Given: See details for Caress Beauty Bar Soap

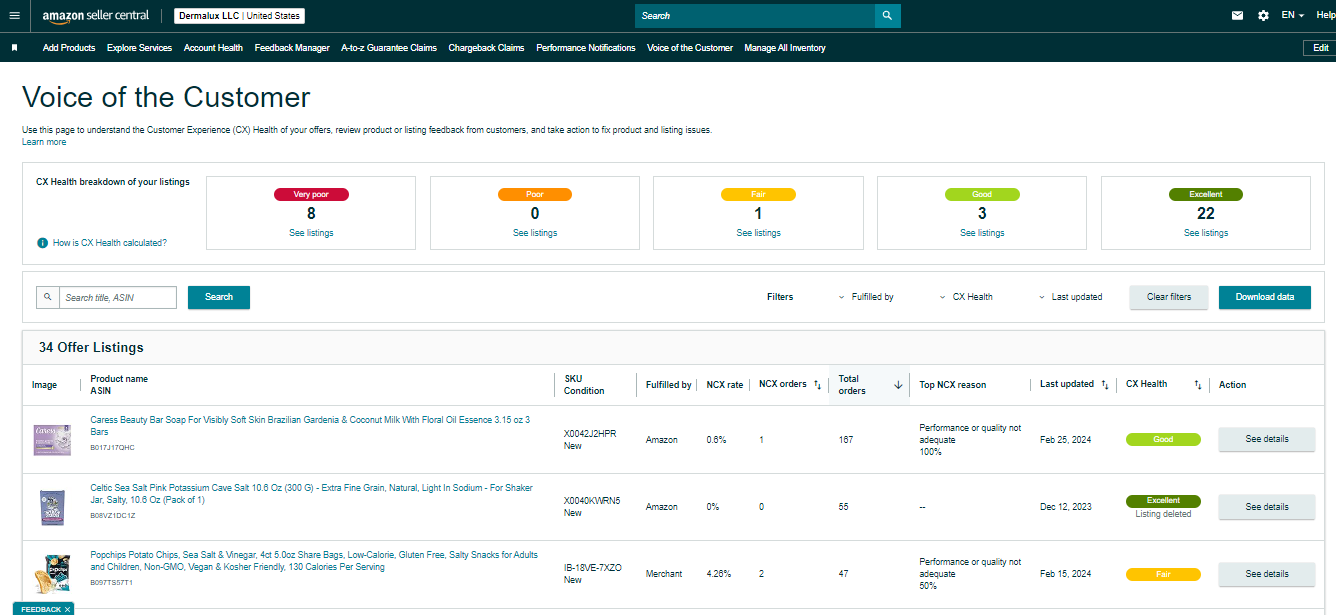Looking at the screenshot, I should click(1267, 439).
